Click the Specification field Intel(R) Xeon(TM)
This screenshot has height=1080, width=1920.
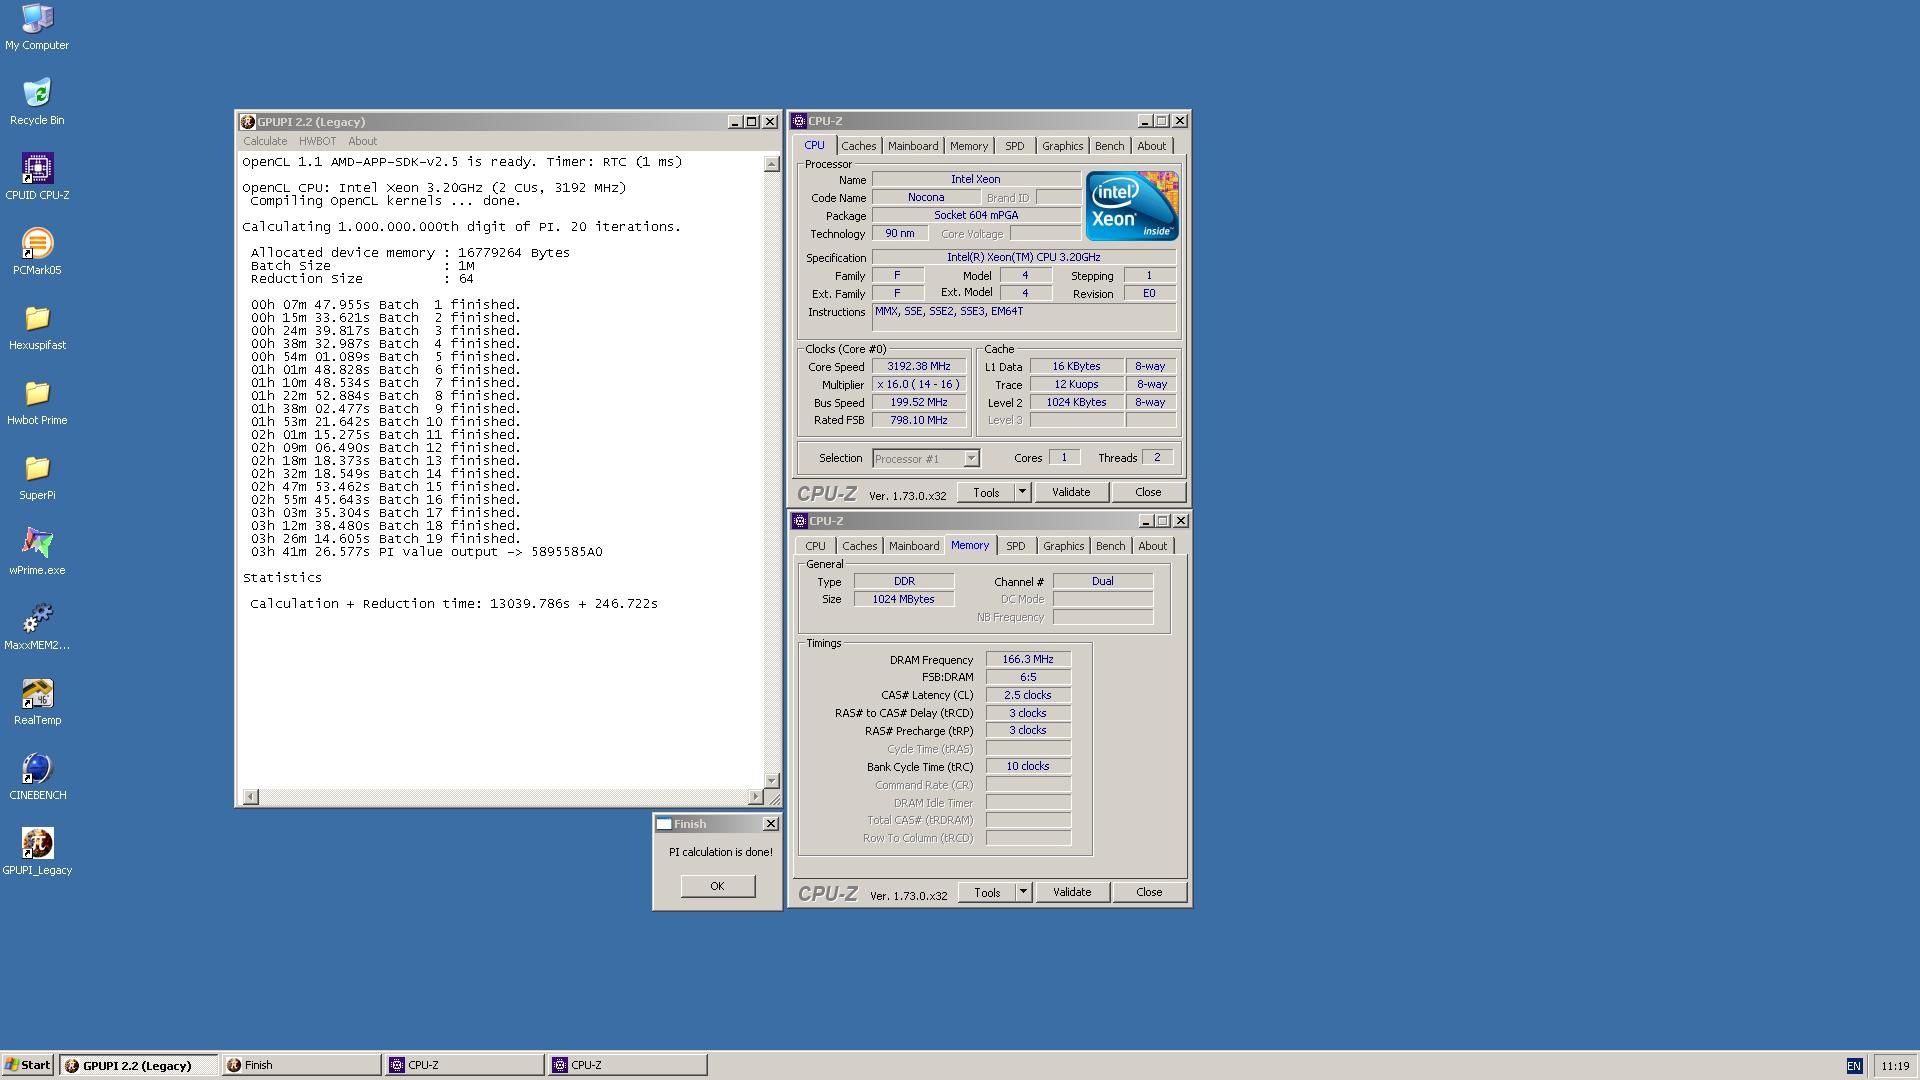coord(1024,258)
